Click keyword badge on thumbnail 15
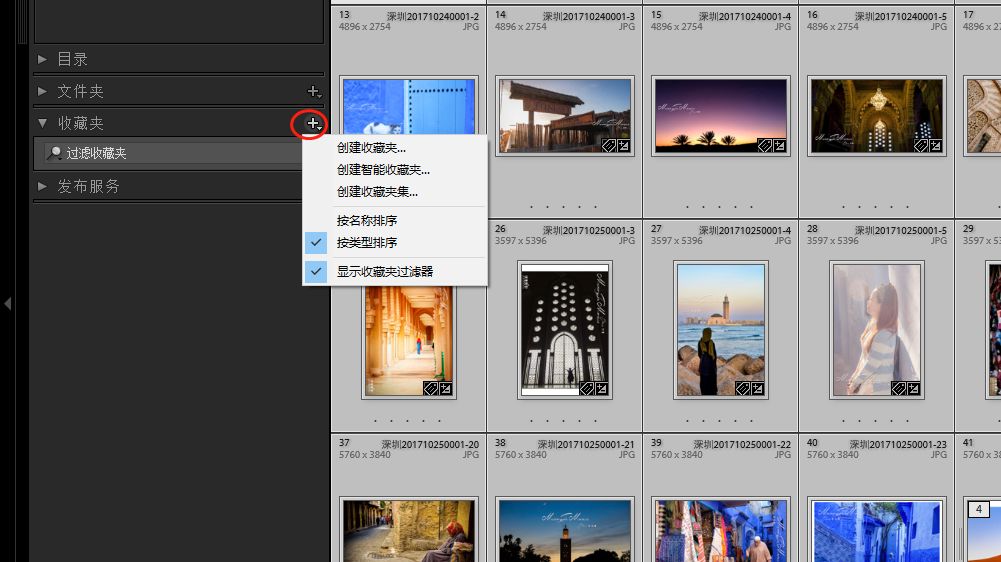 [764, 146]
